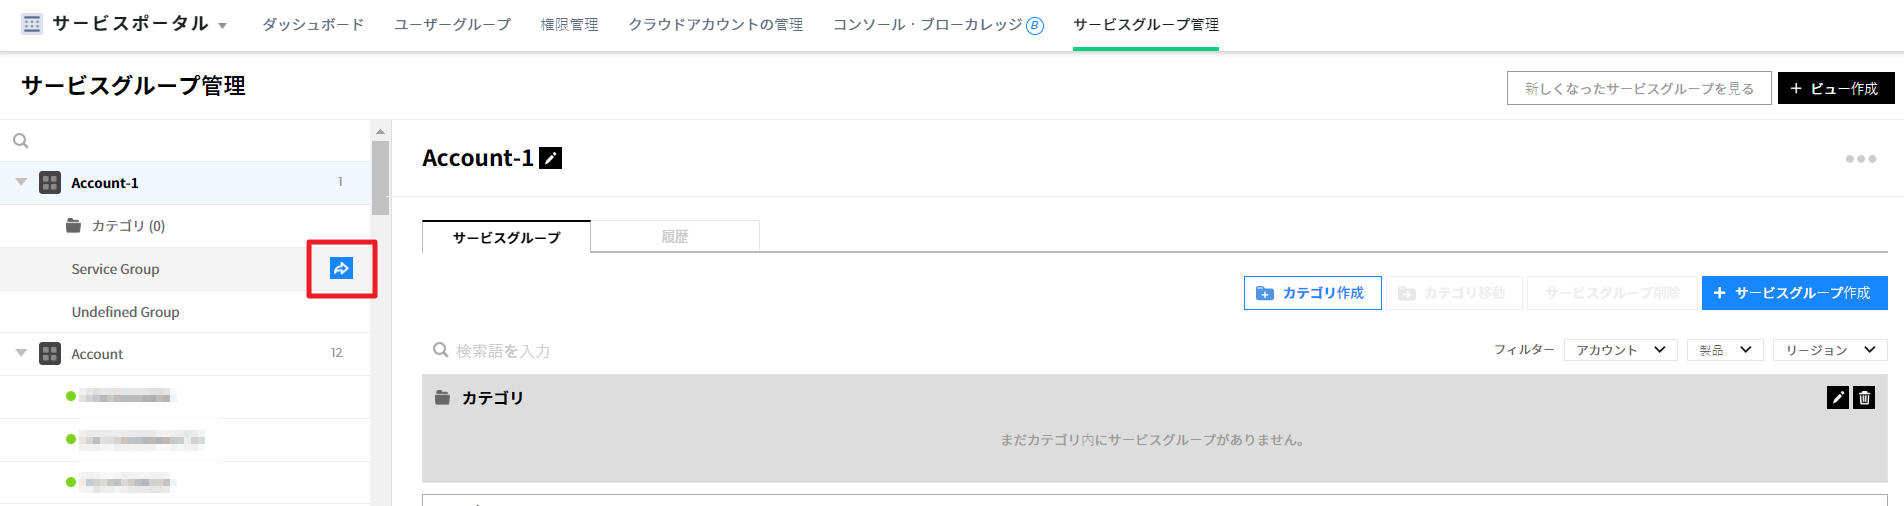Image resolution: width=1904 pixels, height=506 pixels.
Task: Collapse the Account-1 tree node
Action: point(21,182)
